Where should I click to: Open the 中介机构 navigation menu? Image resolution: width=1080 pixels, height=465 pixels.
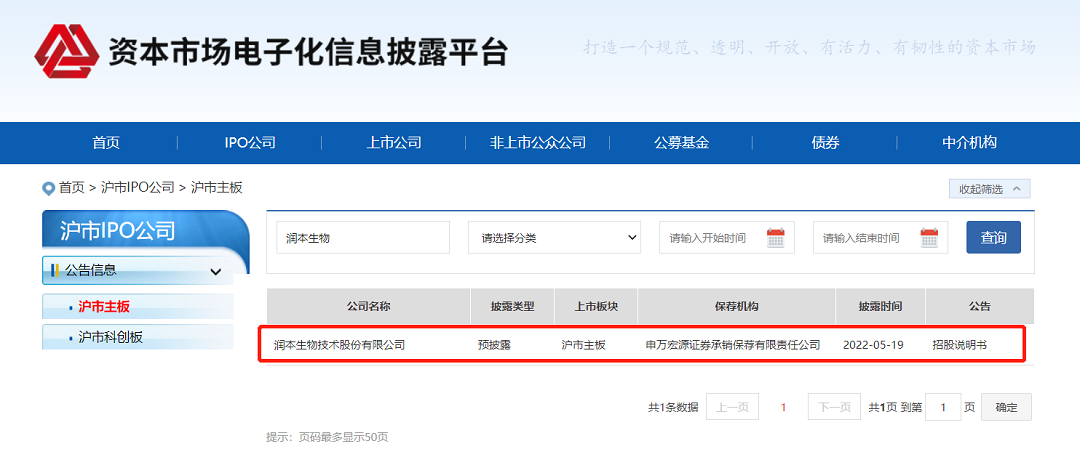point(969,143)
